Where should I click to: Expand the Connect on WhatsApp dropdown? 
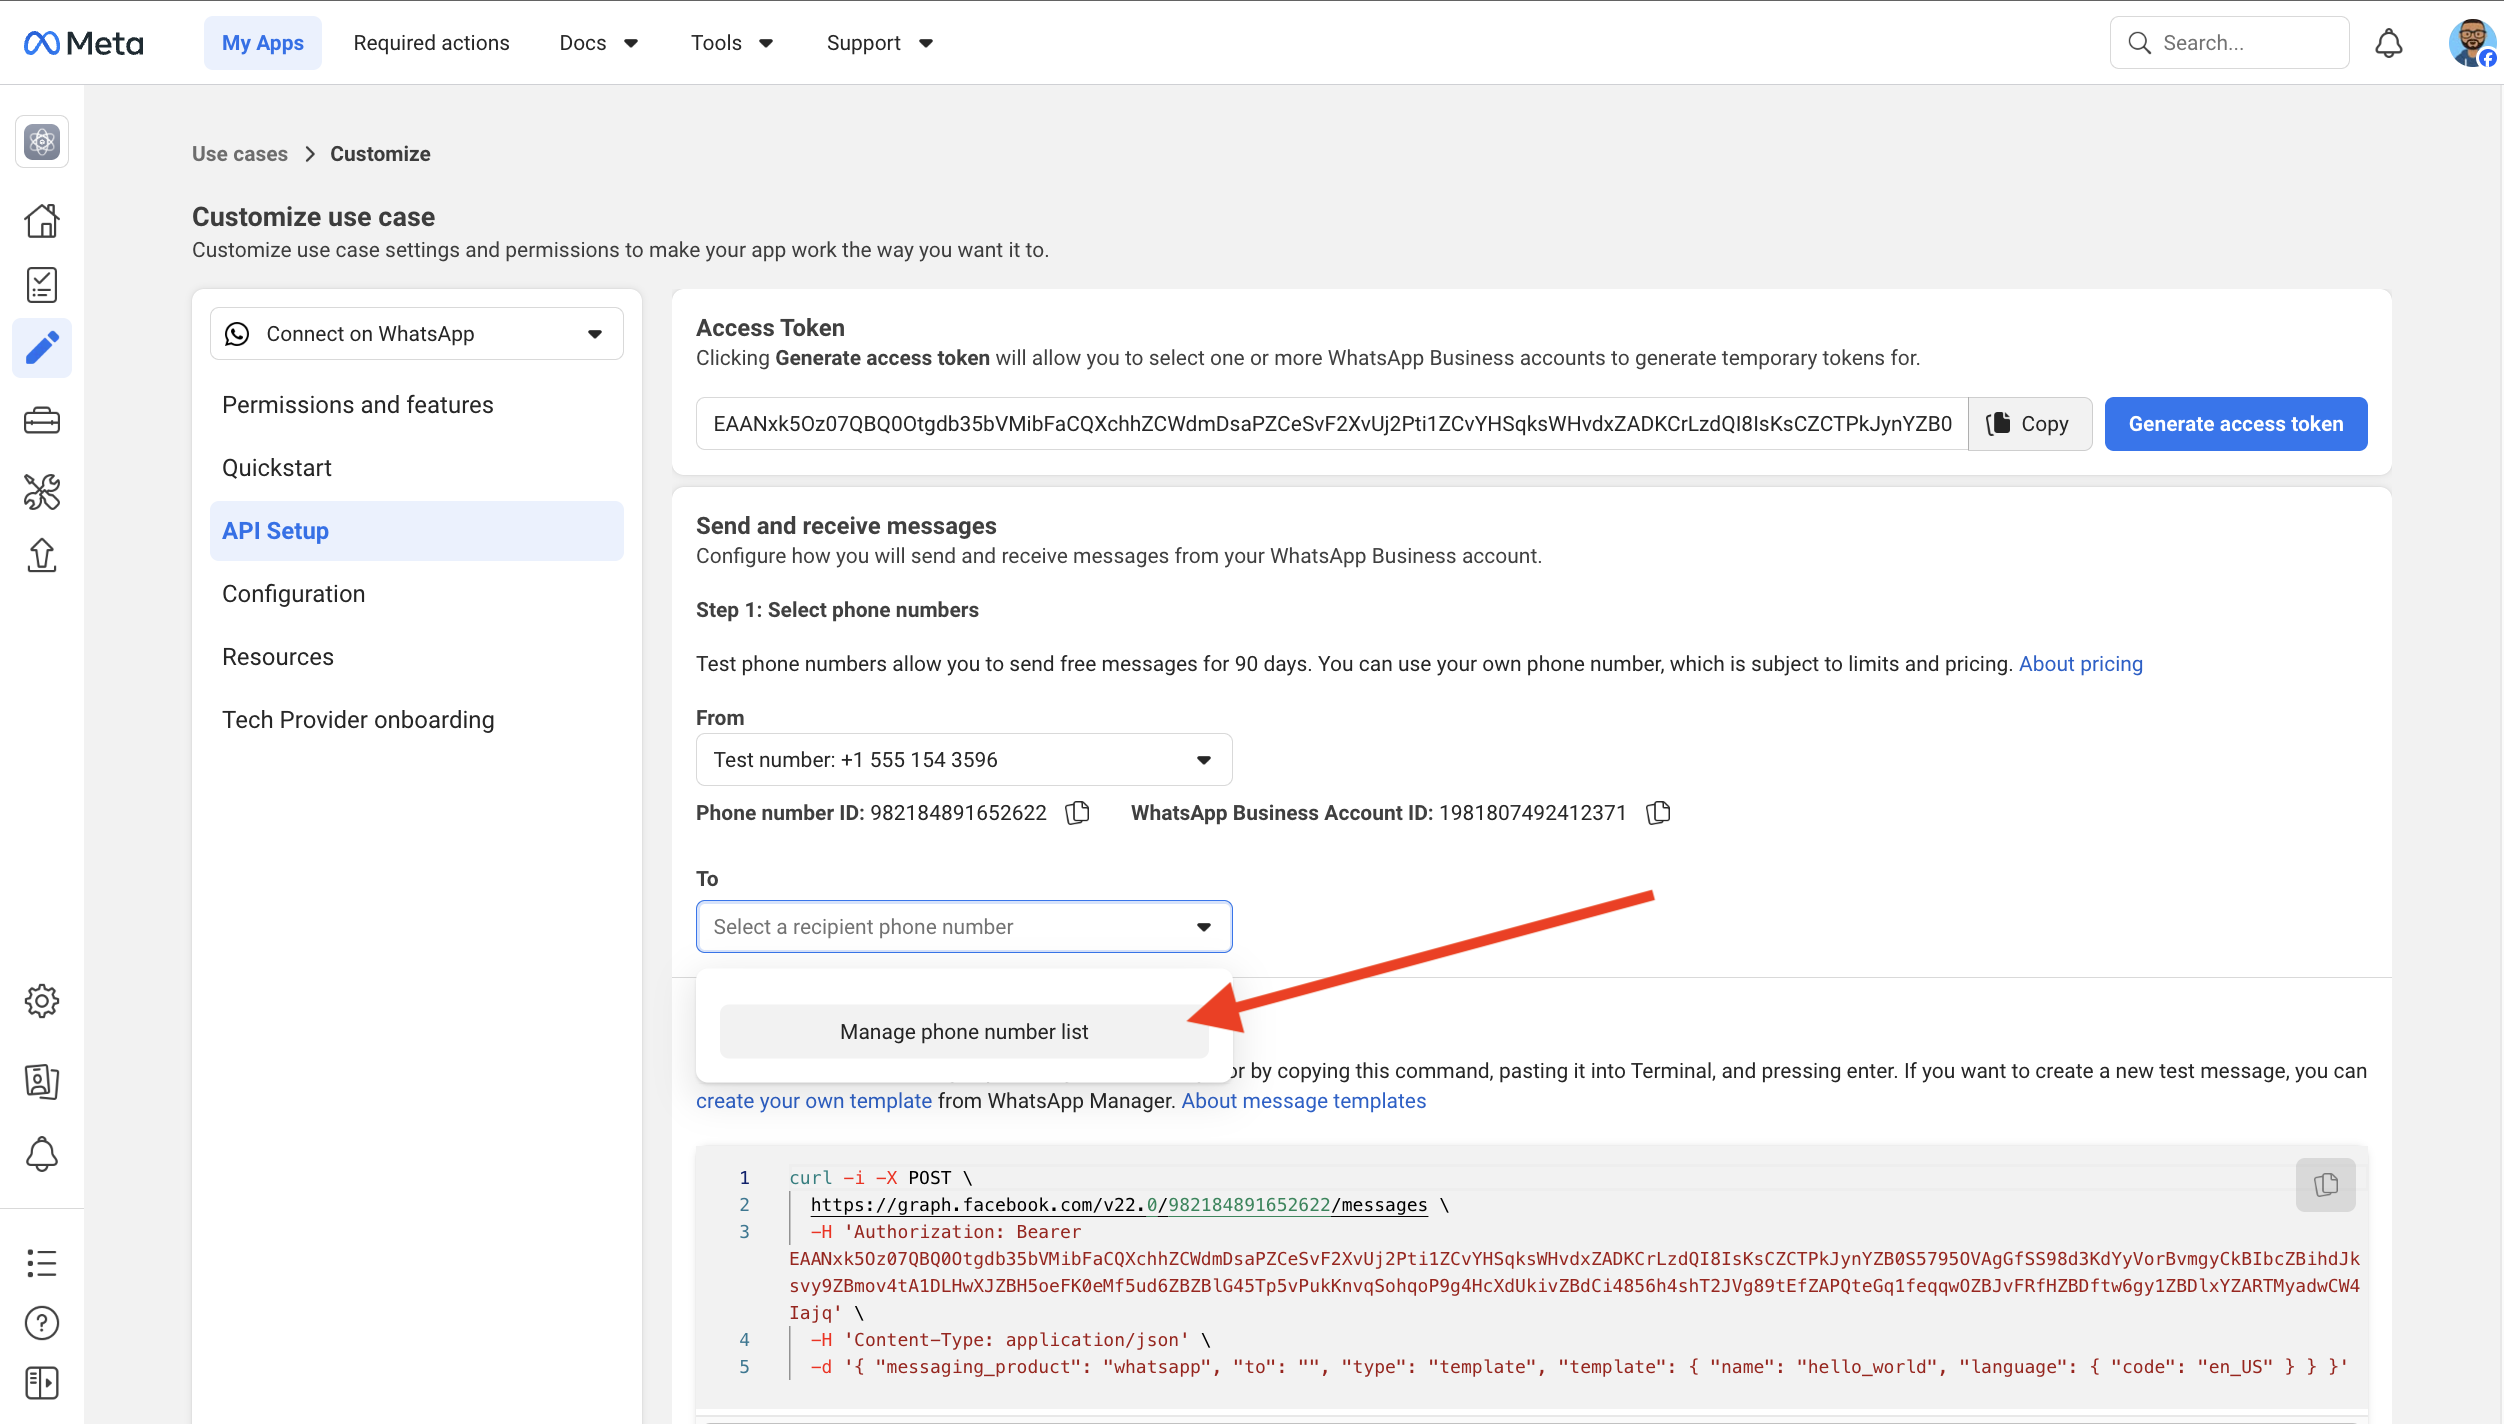[x=416, y=334]
